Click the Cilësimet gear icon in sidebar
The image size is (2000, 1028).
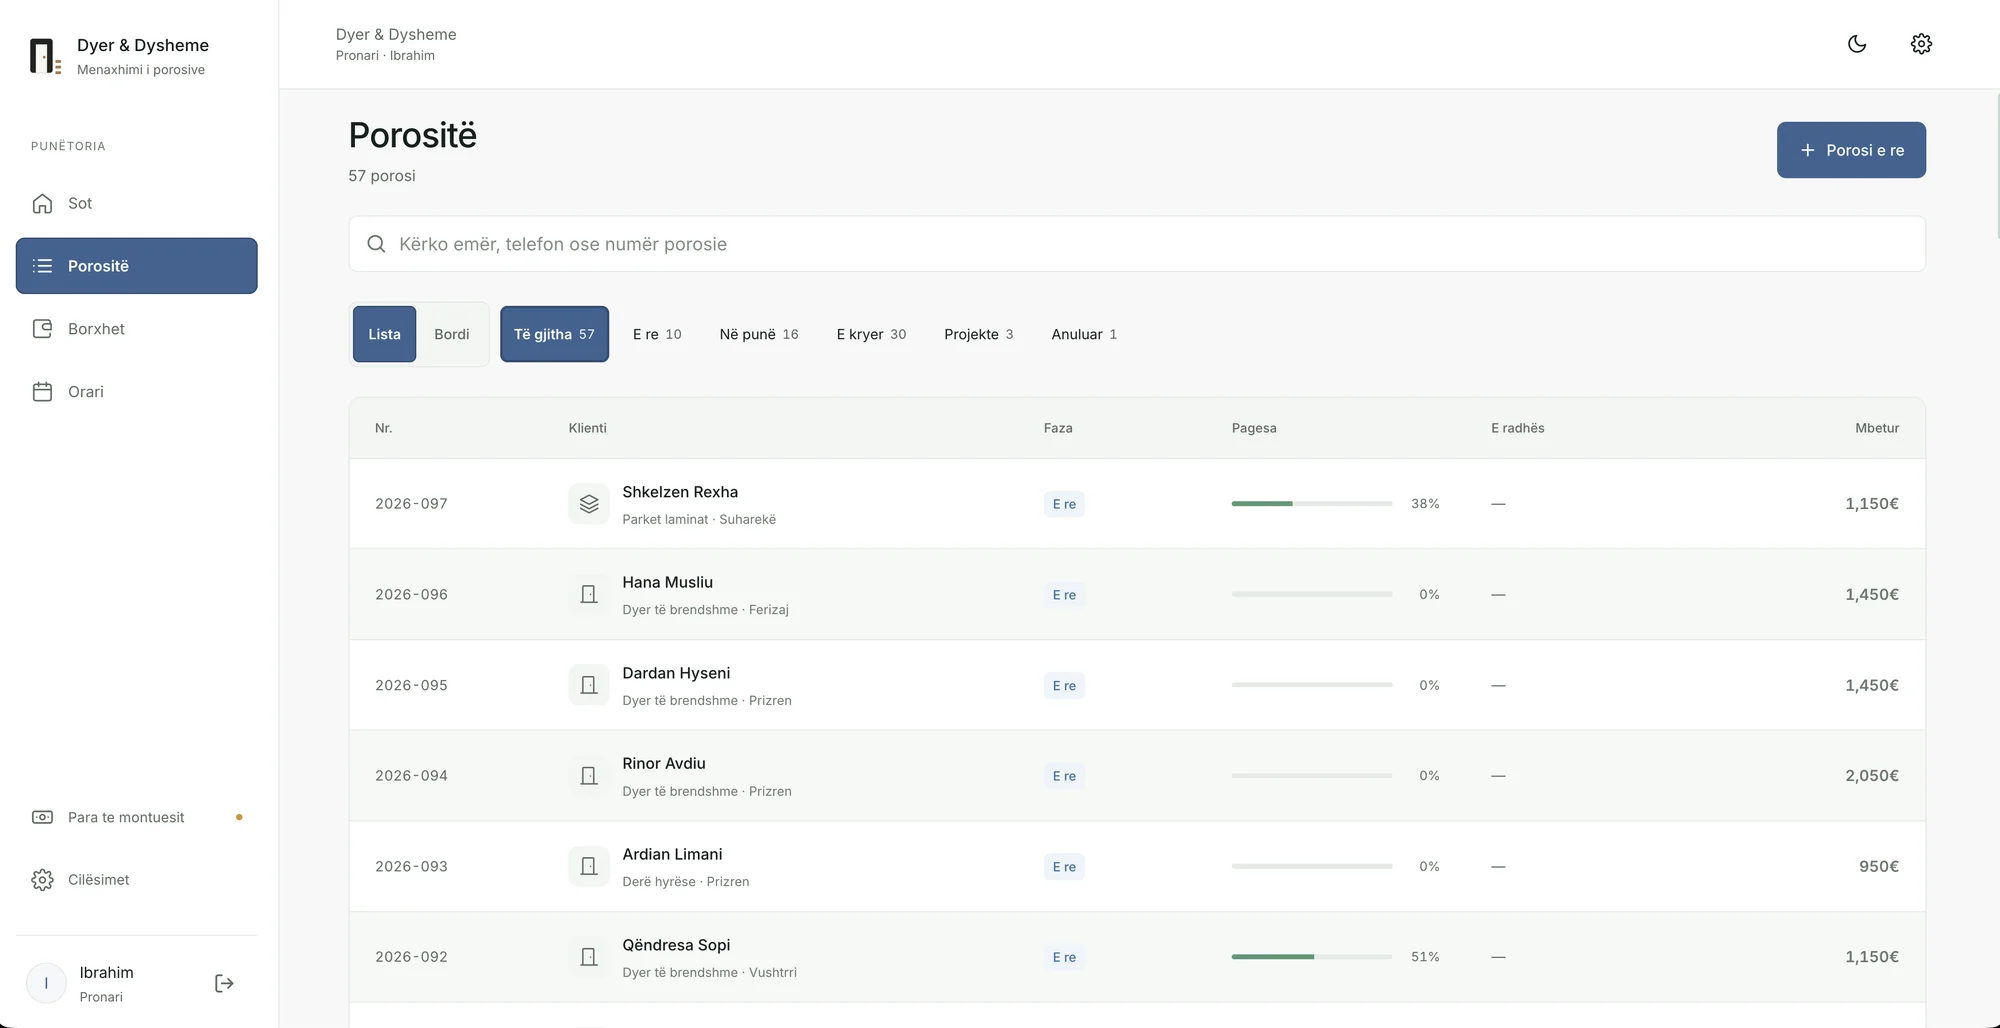(42, 880)
